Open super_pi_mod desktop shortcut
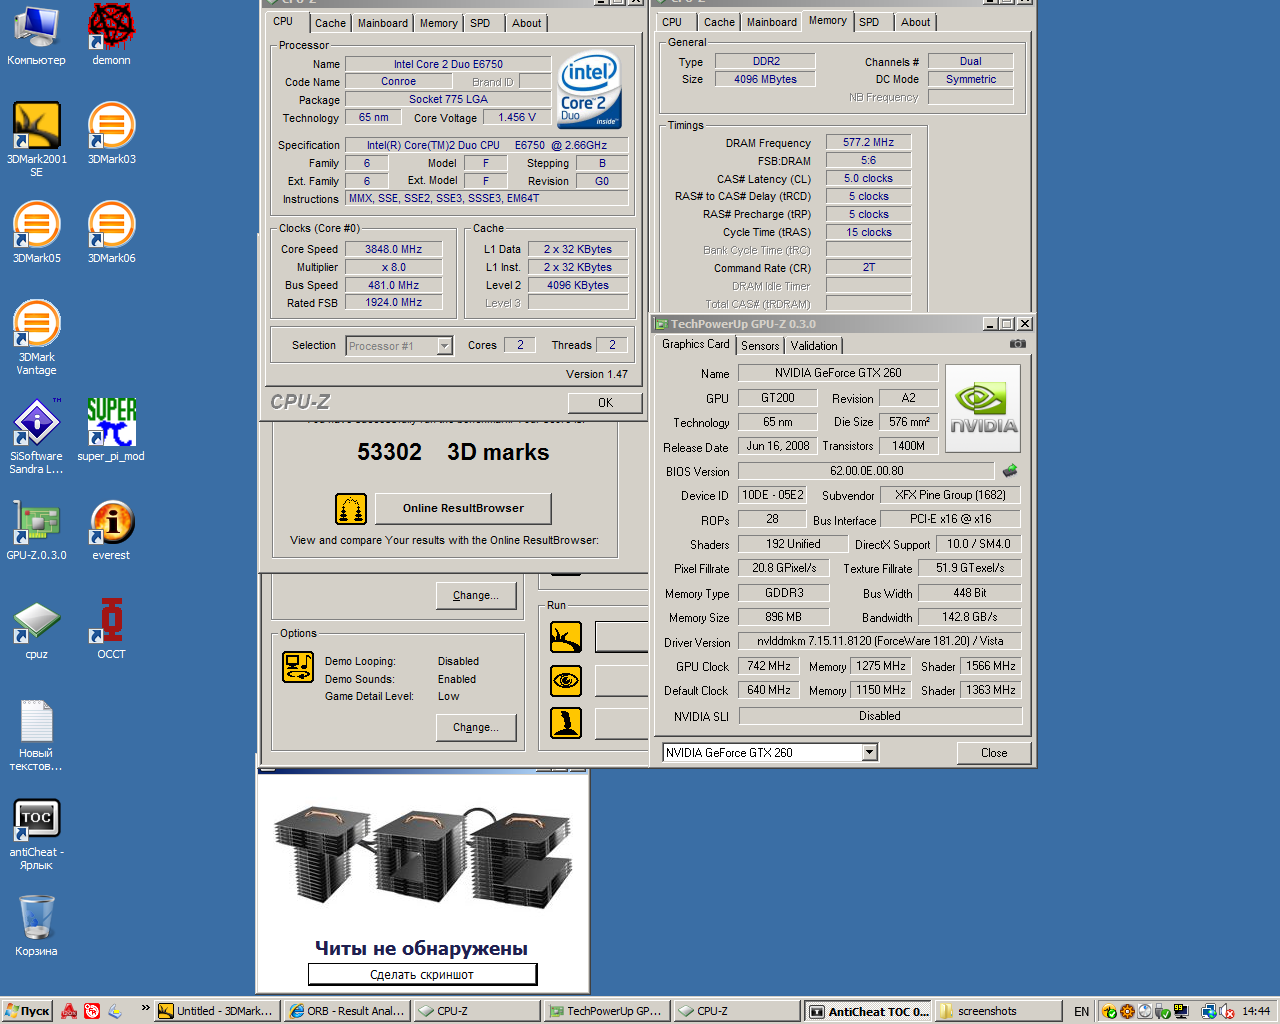 tap(111, 430)
